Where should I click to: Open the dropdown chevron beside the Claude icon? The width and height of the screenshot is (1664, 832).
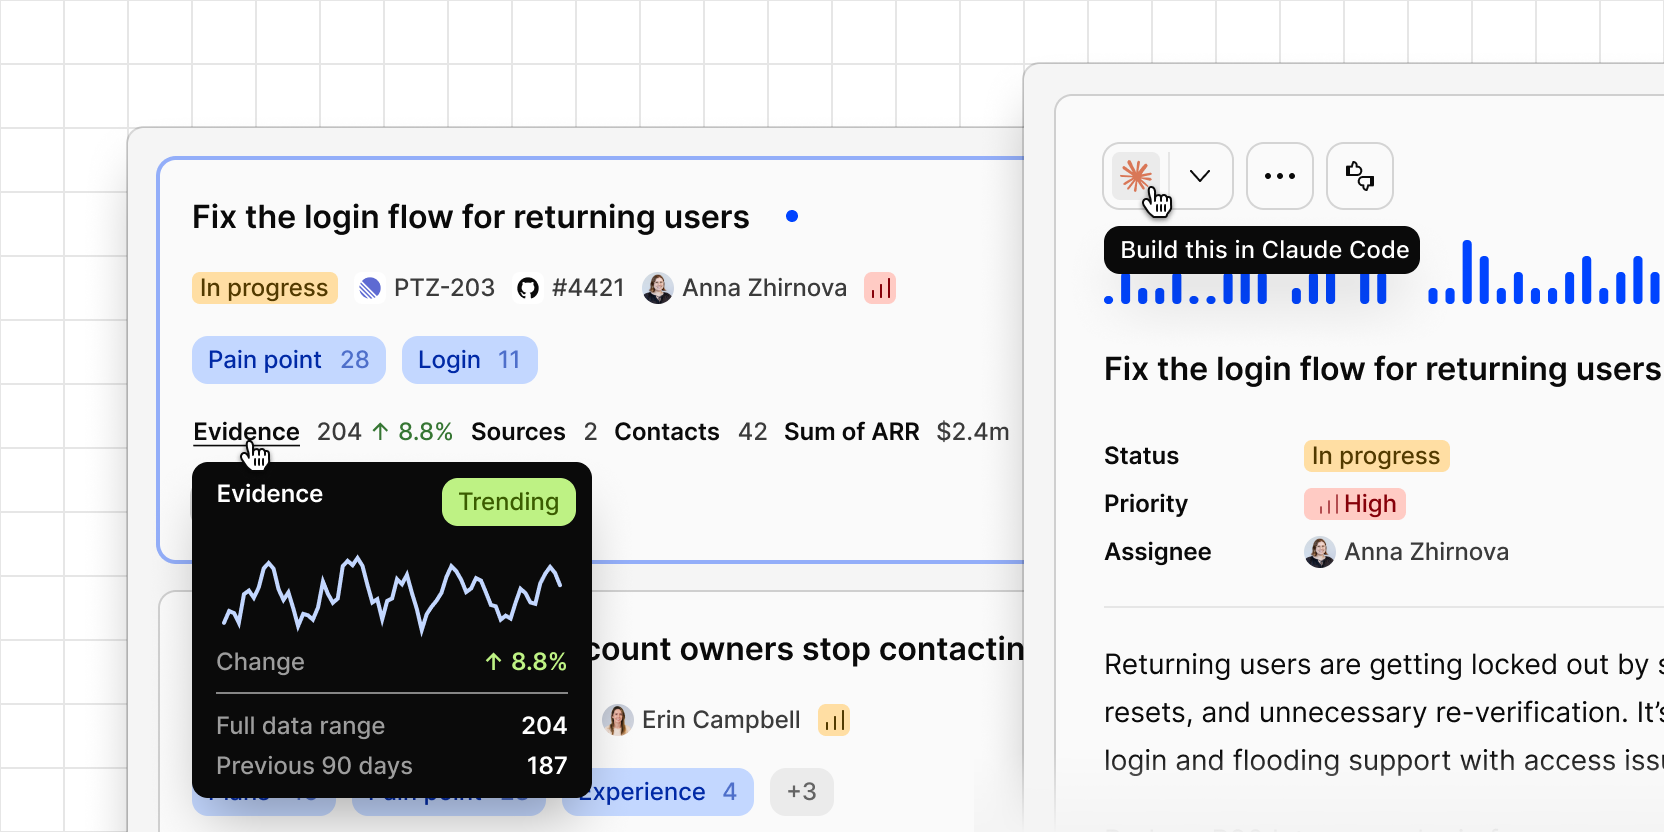tap(1200, 176)
